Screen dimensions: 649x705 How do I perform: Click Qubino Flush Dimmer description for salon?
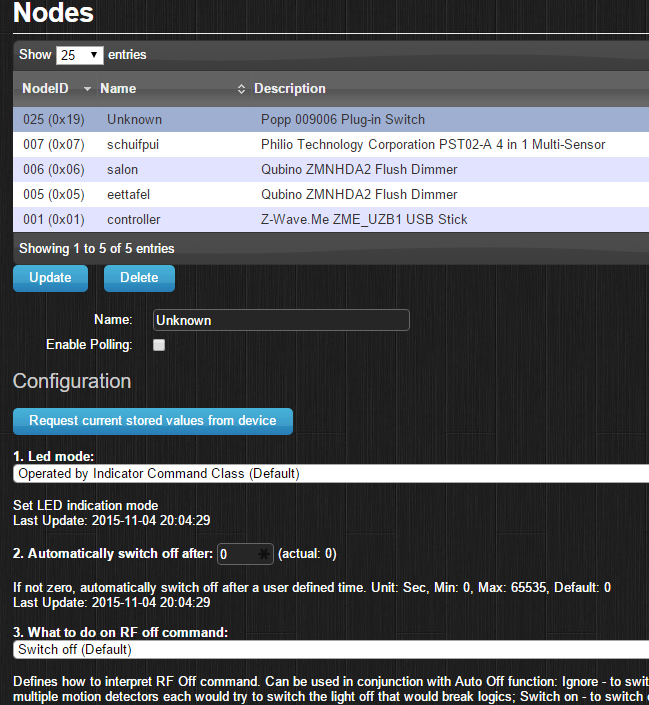click(x=359, y=170)
